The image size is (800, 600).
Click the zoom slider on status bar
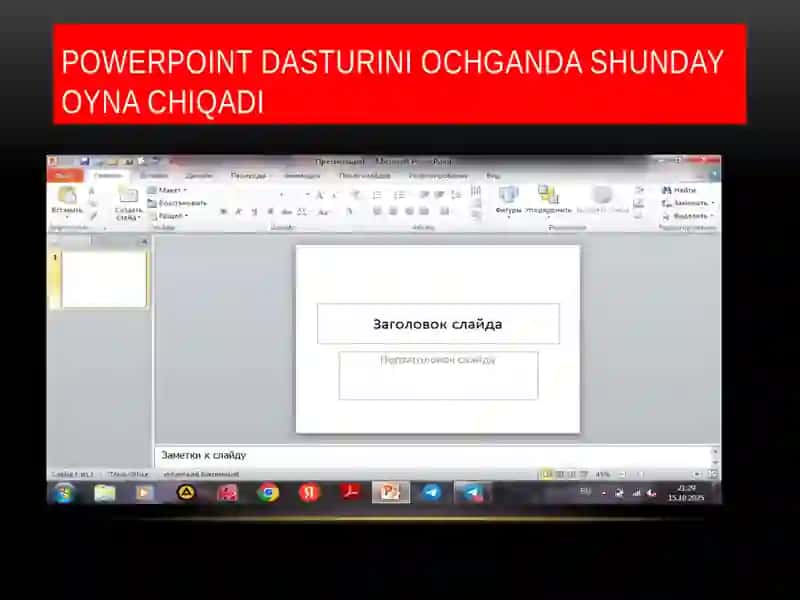[659, 474]
